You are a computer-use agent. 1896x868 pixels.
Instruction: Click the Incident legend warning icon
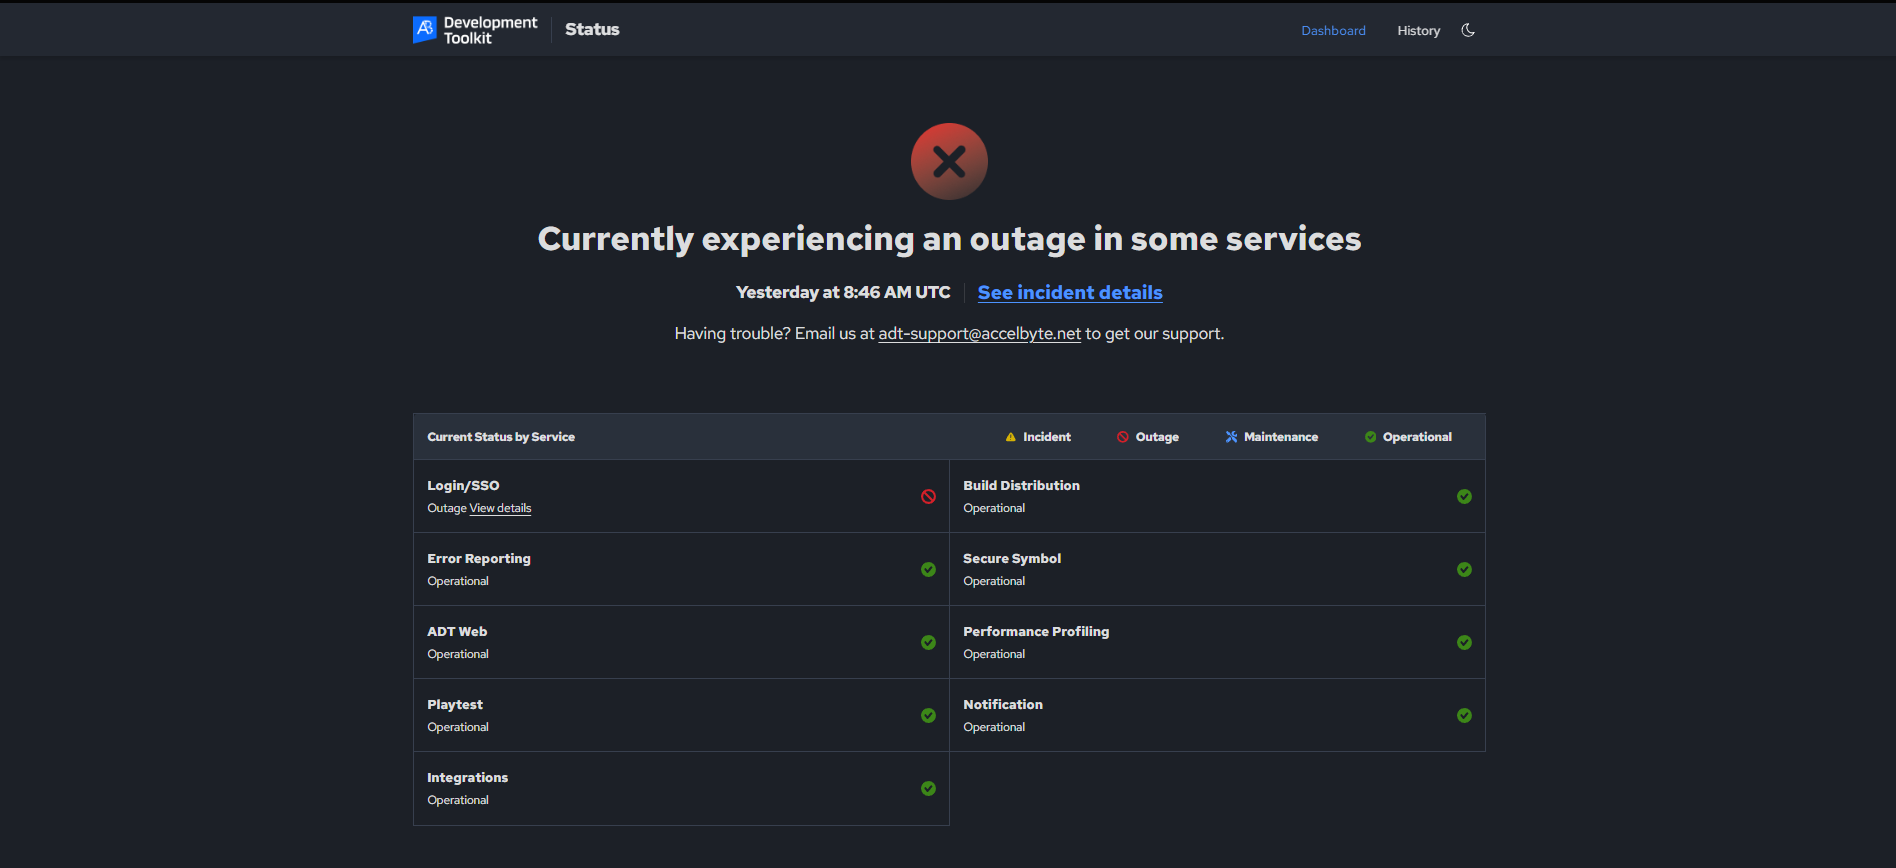click(1010, 437)
